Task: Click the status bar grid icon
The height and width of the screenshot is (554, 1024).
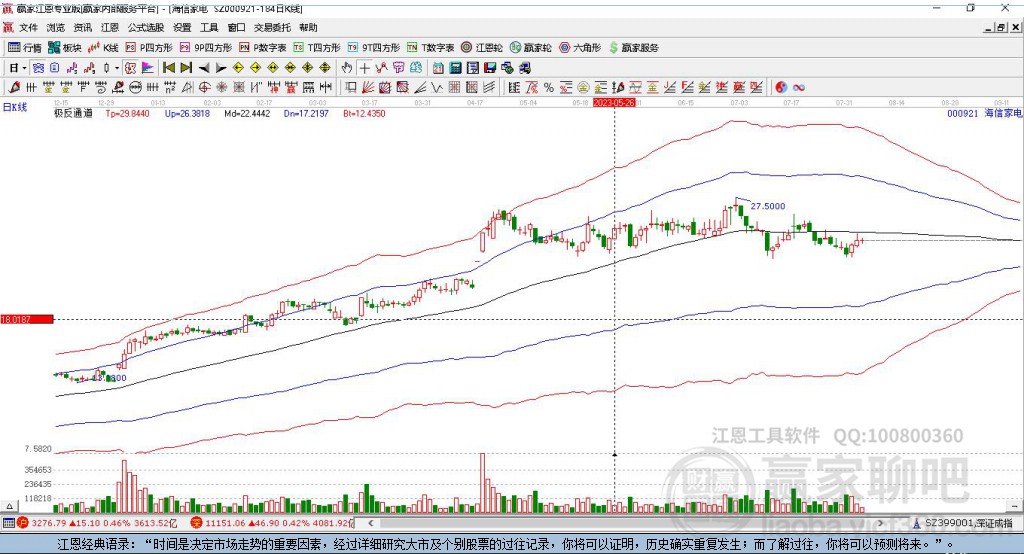Action: tap(8, 523)
